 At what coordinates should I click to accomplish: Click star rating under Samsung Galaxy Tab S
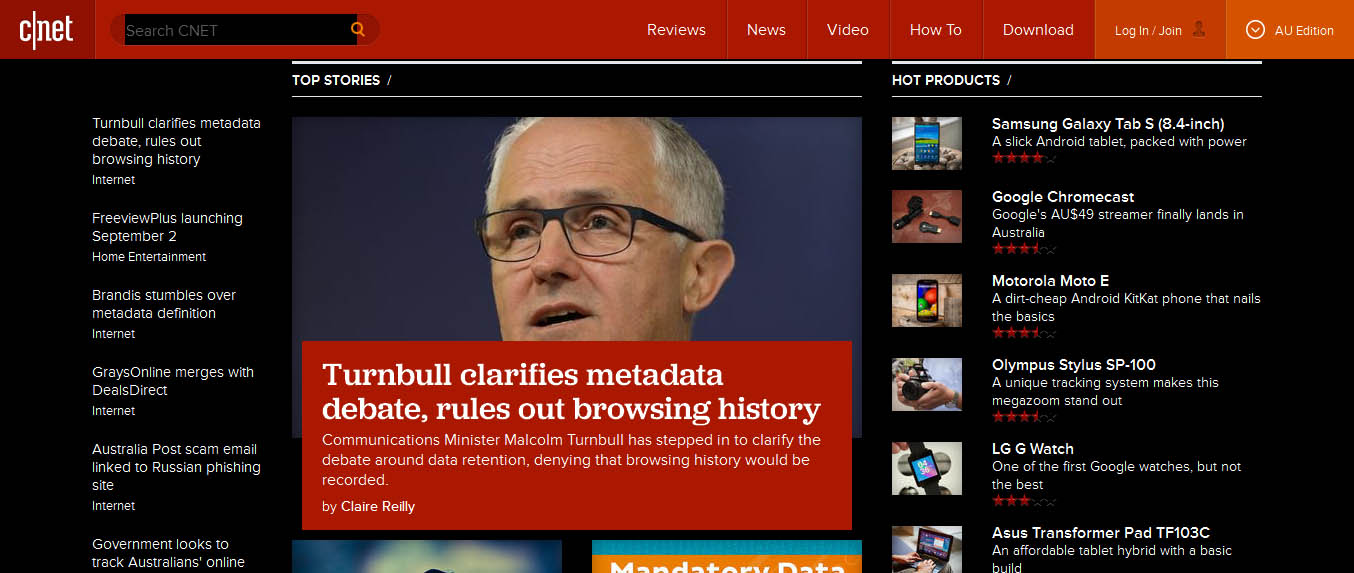1023,158
